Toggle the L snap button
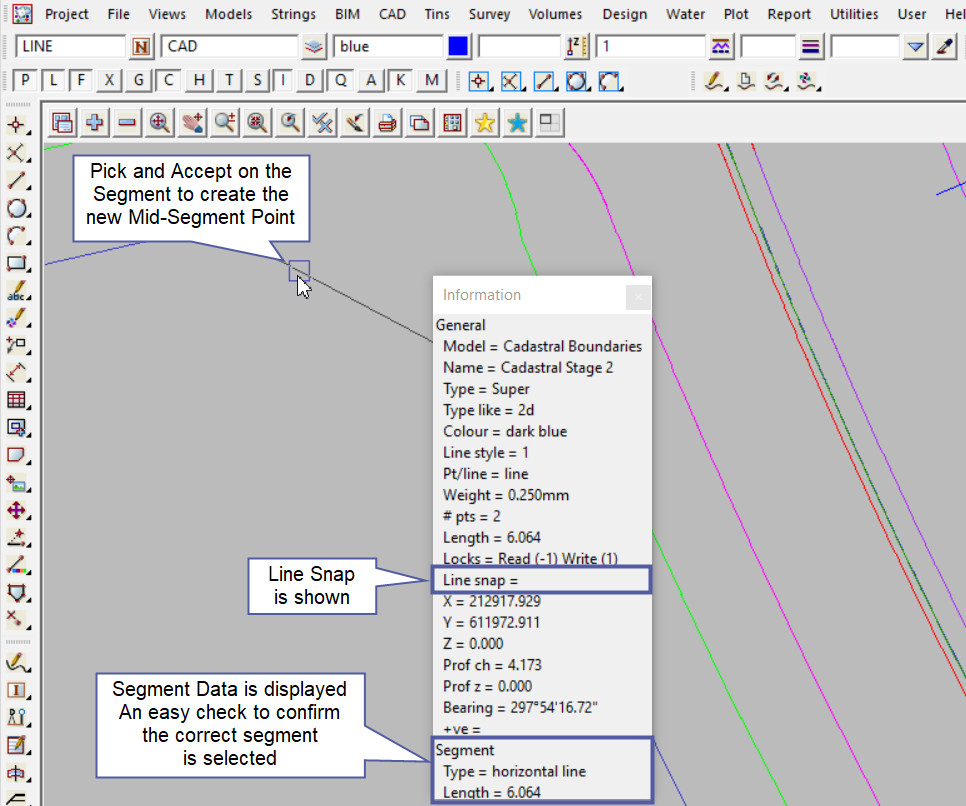Viewport: 966px width, 806px height. [x=54, y=81]
